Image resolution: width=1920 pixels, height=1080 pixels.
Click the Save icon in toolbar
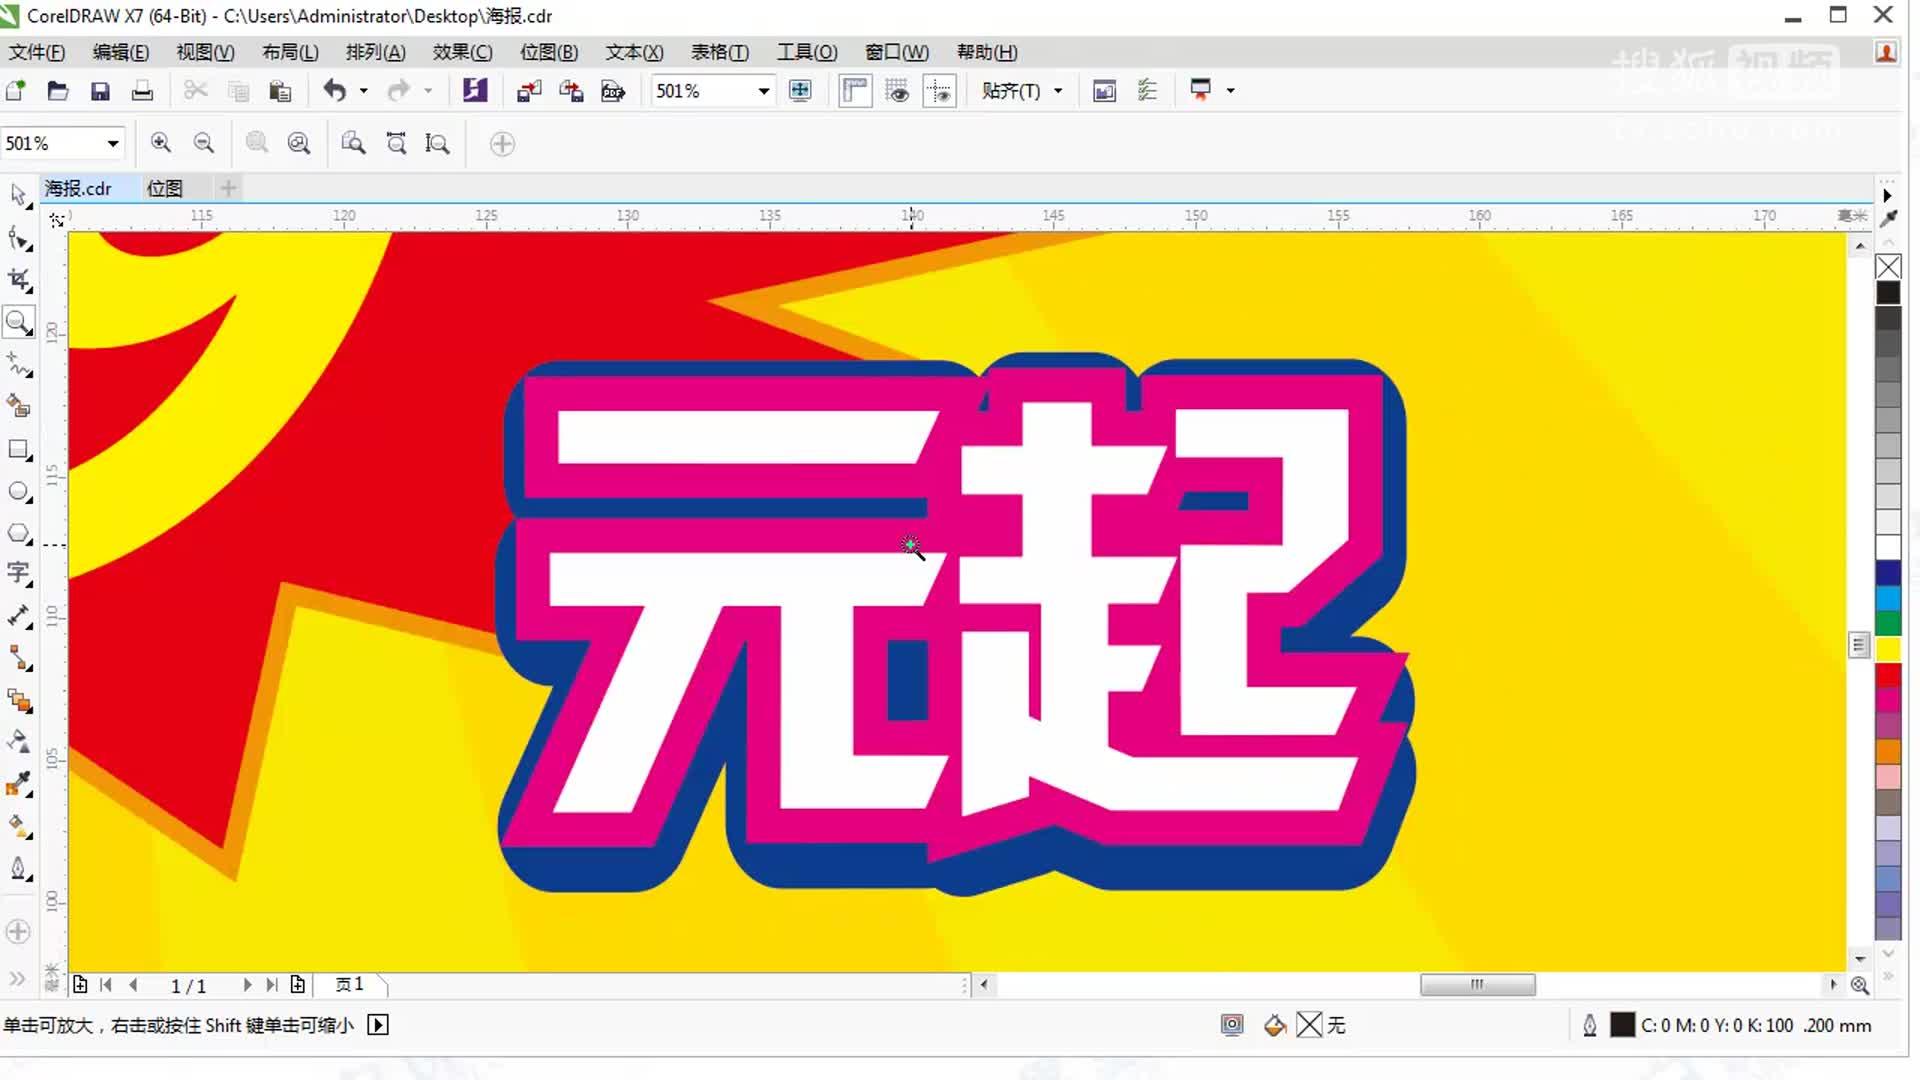coord(100,91)
